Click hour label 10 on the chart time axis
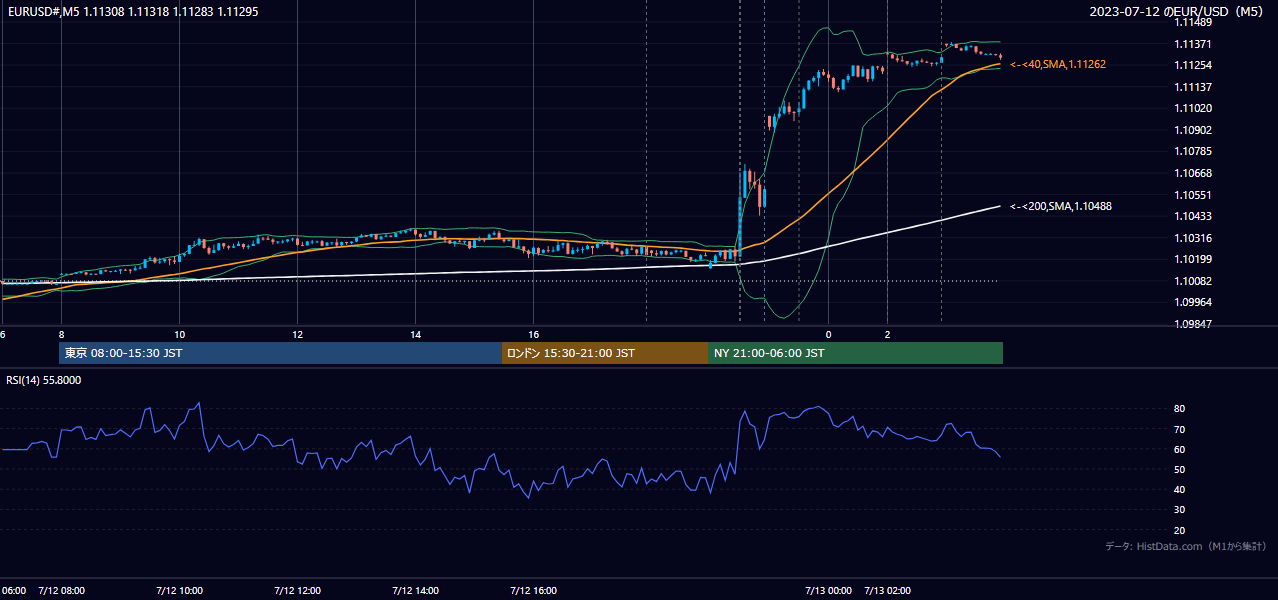The image size is (1278, 600). (180, 334)
